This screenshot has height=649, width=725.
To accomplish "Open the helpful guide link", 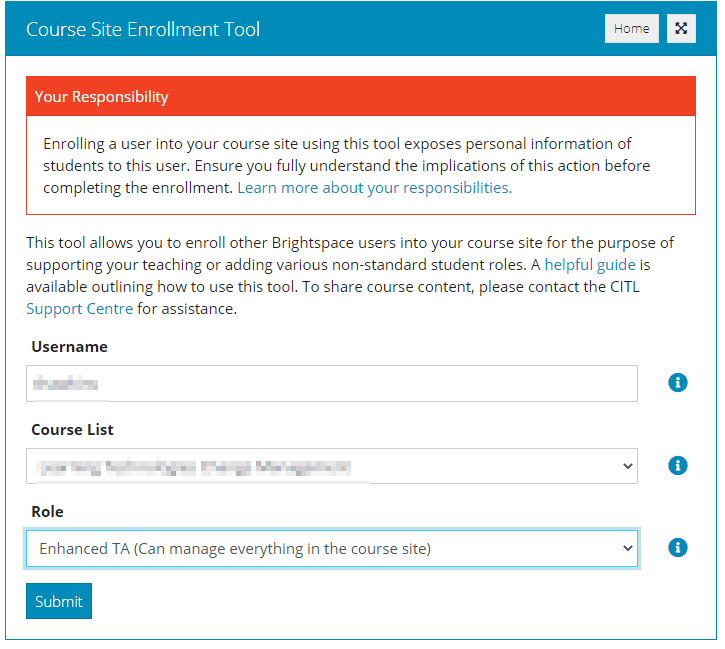I will tap(590, 265).
